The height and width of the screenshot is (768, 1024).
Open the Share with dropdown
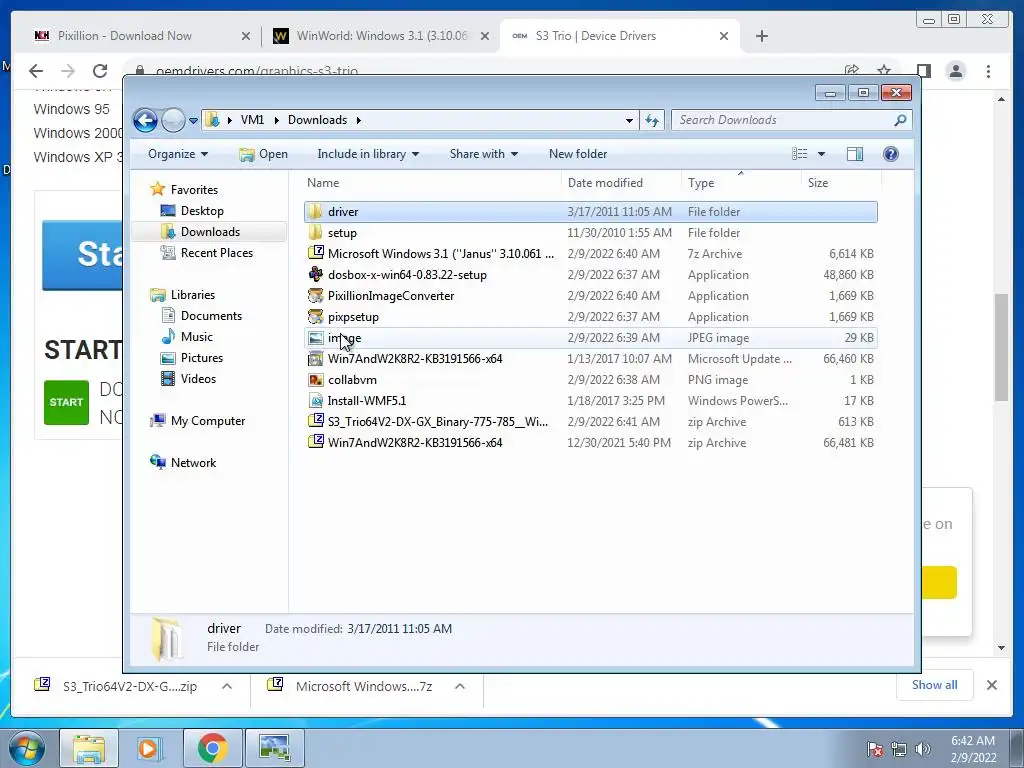pyautogui.click(x=483, y=154)
